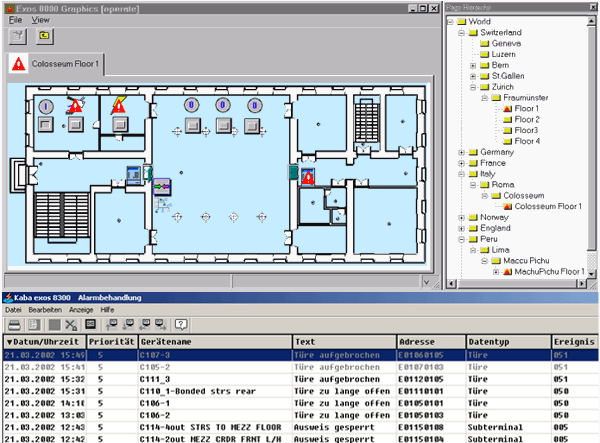
Task: Click the black panel icon in alarm toolbar
Action: tap(90, 324)
